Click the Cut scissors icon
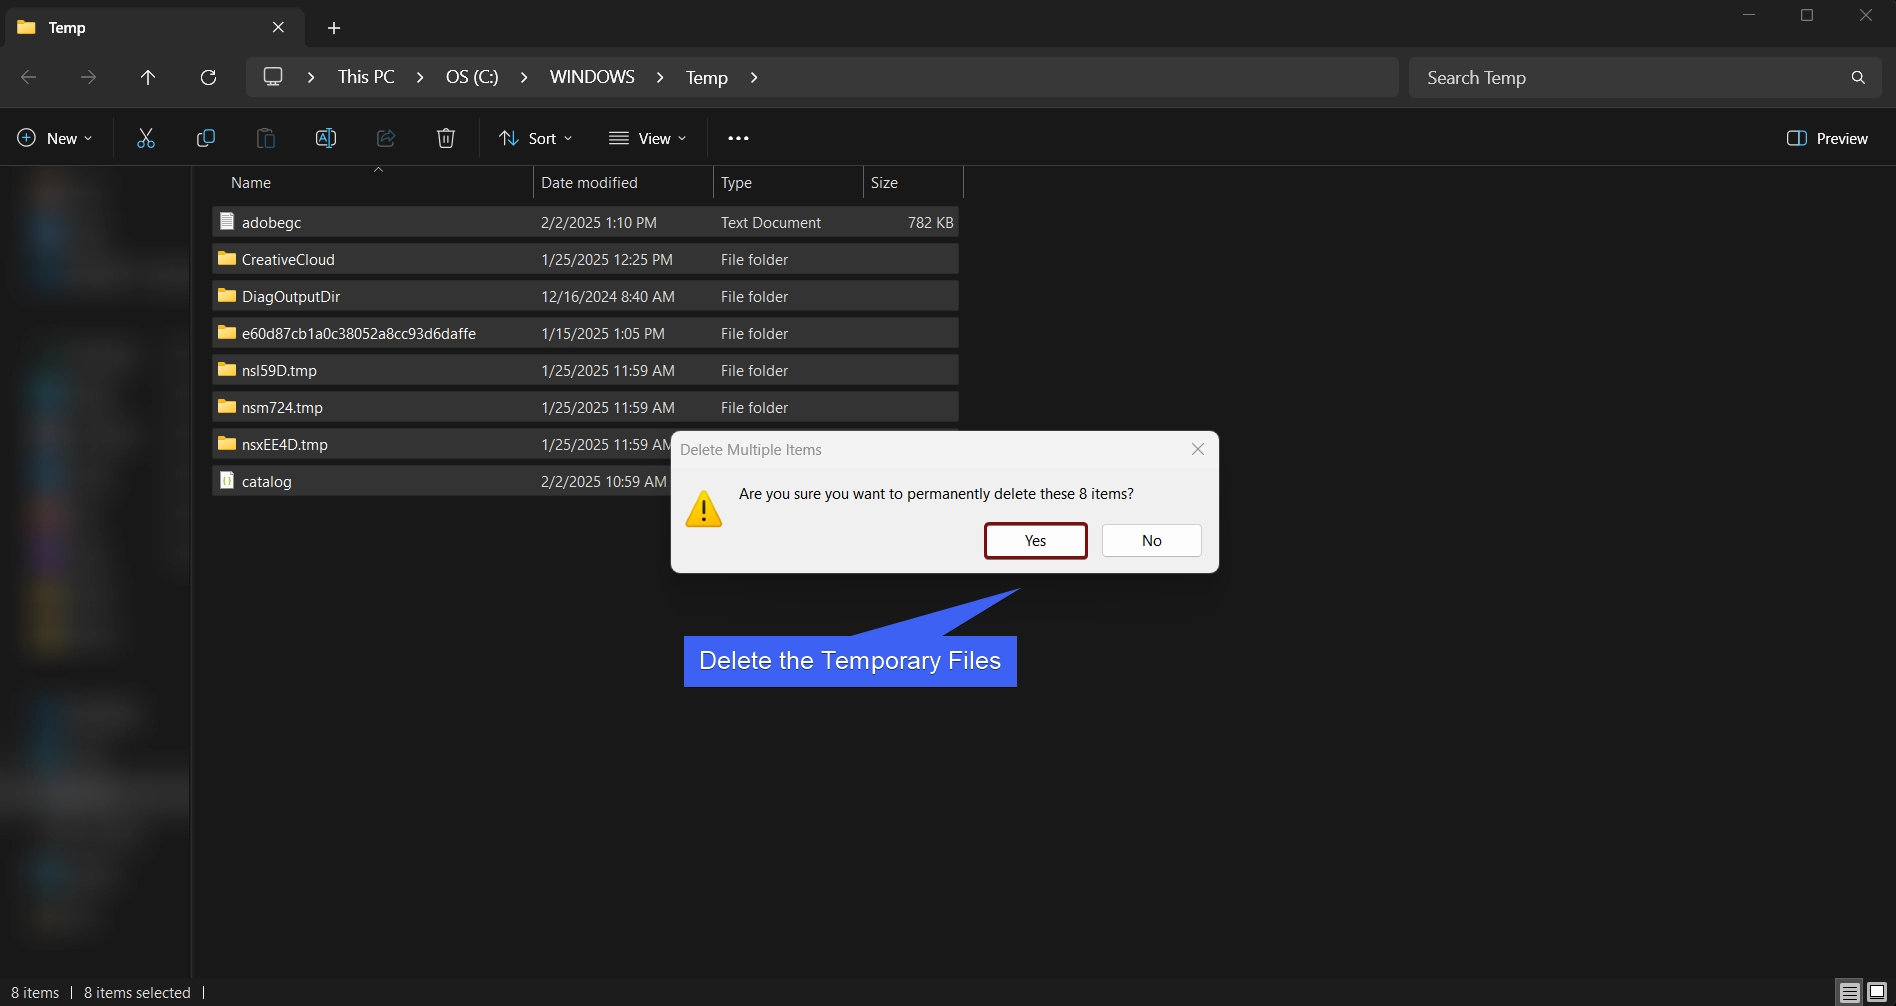The width and height of the screenshot is (1896, 1006). (x=146, y=138)
